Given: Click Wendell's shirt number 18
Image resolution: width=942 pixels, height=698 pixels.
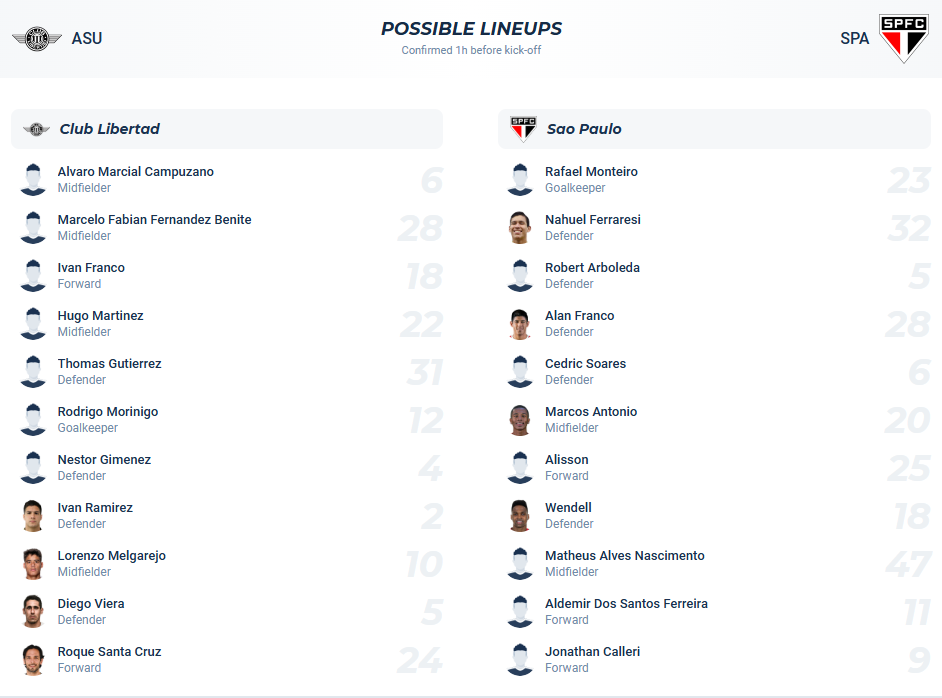Looking at the screenshot, I should (x=917, y=515).
